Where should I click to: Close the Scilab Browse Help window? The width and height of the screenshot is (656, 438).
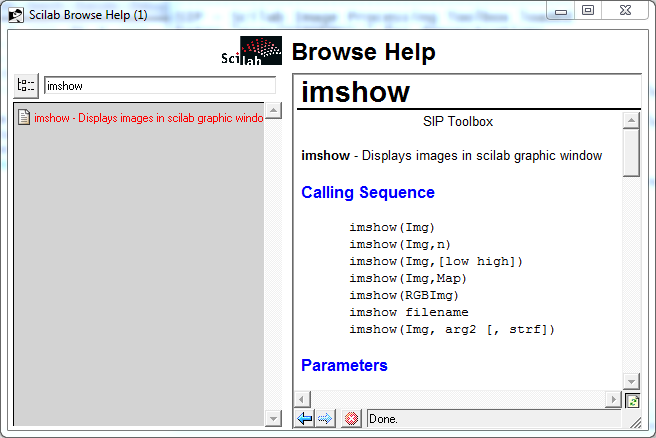[x=625, y=11]
